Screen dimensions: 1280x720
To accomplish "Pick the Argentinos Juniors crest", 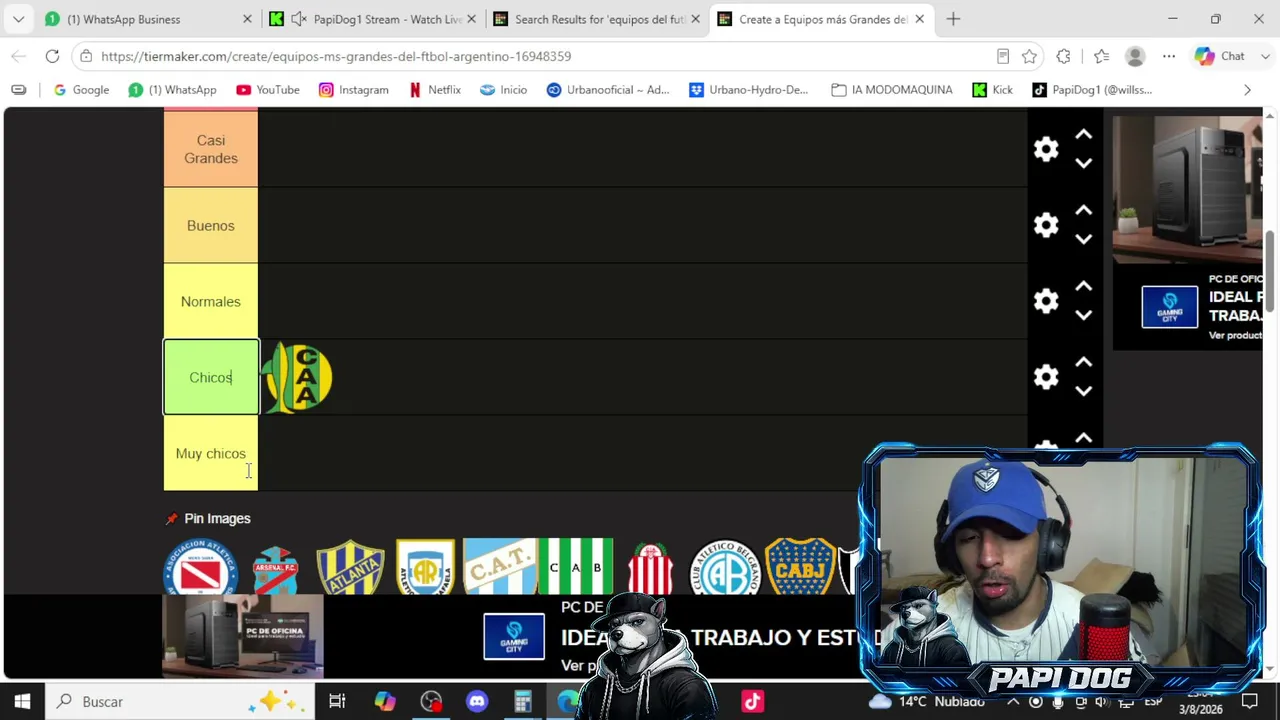I will pyautogui.click(x=201, y=567).
